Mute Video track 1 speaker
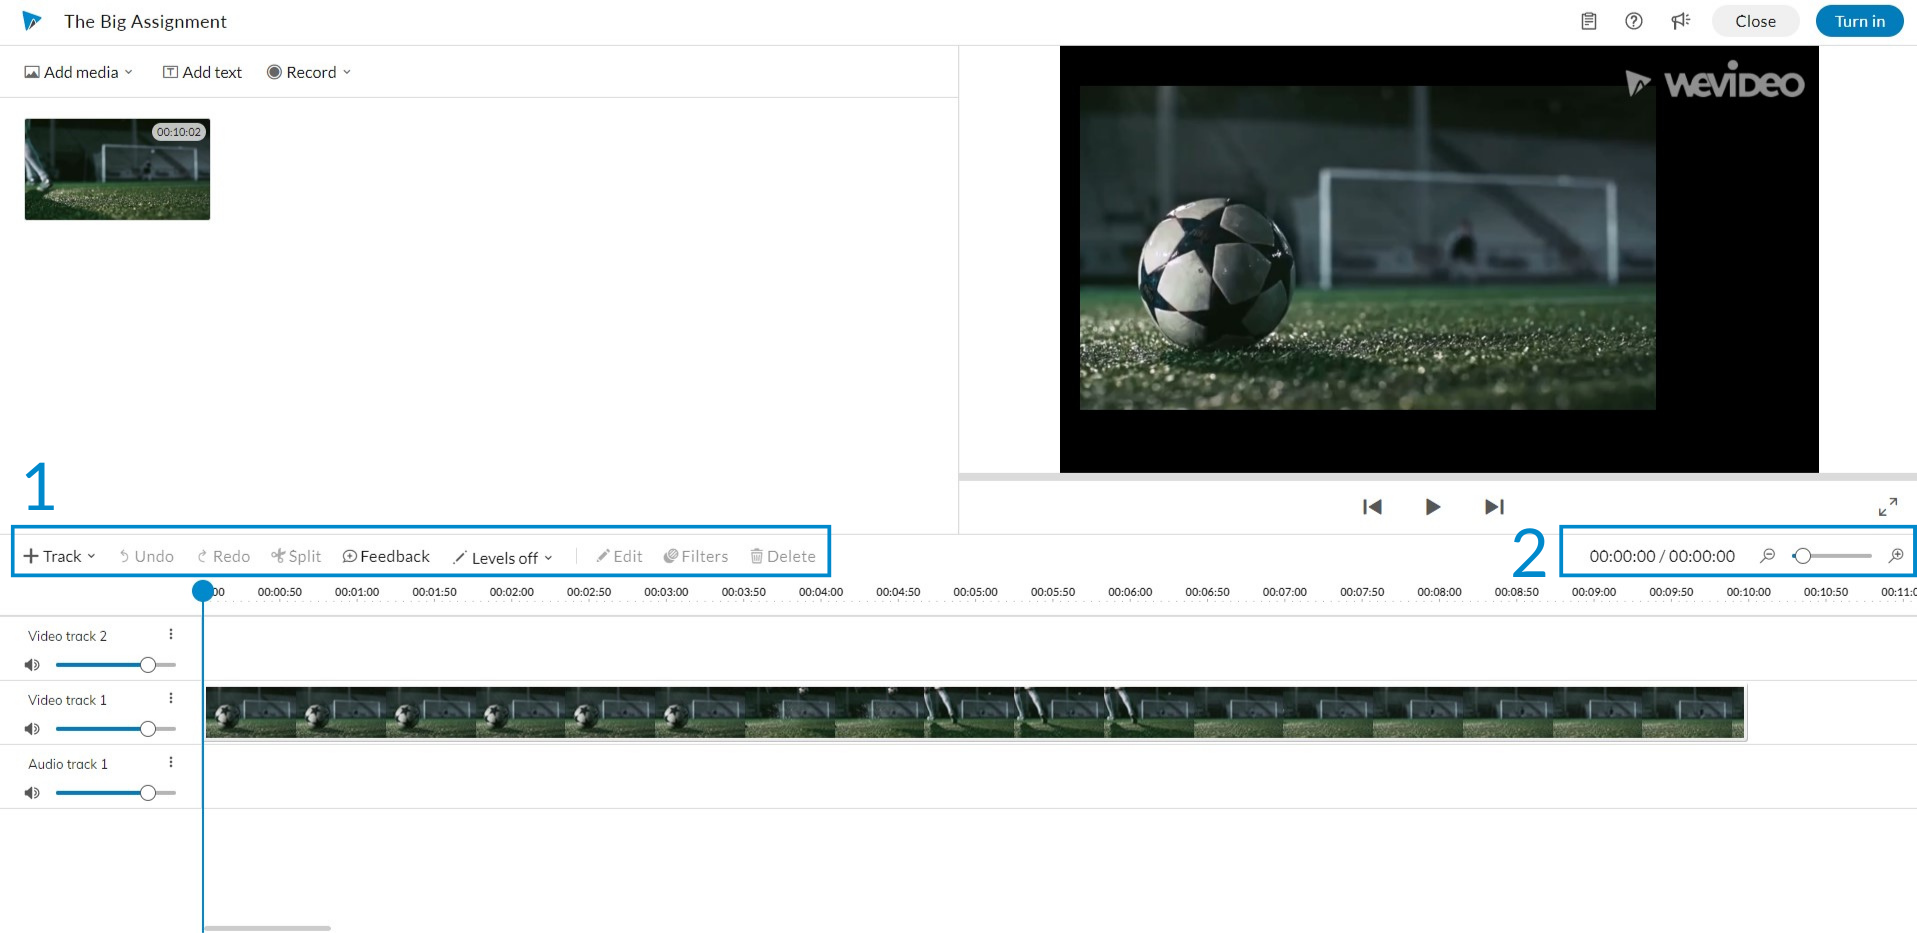1917x933 pixels. pyautogui.click(x=32, y=729)
